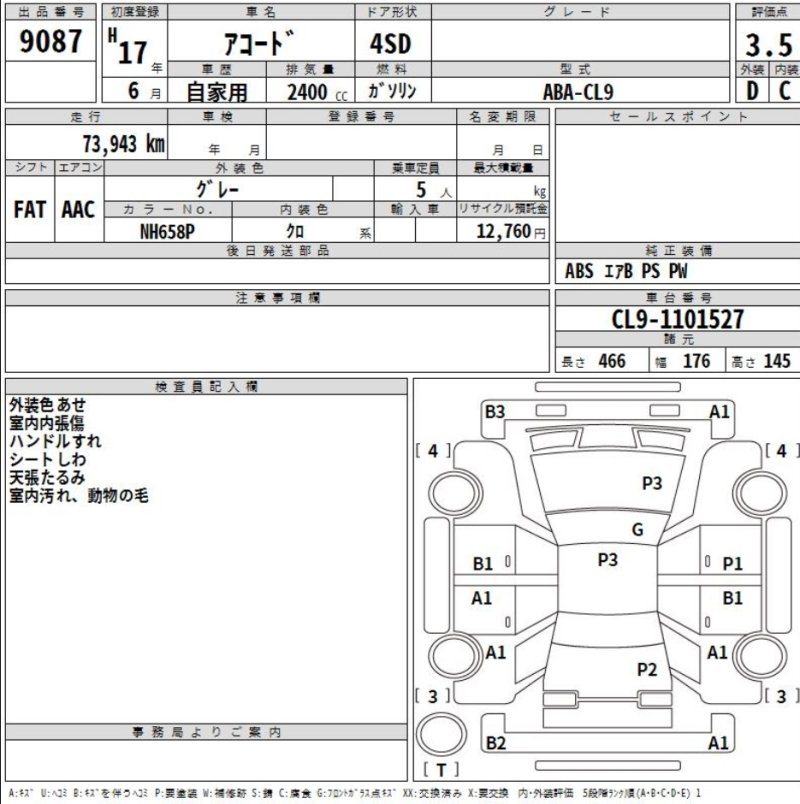Click the G mark on the windshield
Viewport: 800px width, 804px height.
pos(637,530)
